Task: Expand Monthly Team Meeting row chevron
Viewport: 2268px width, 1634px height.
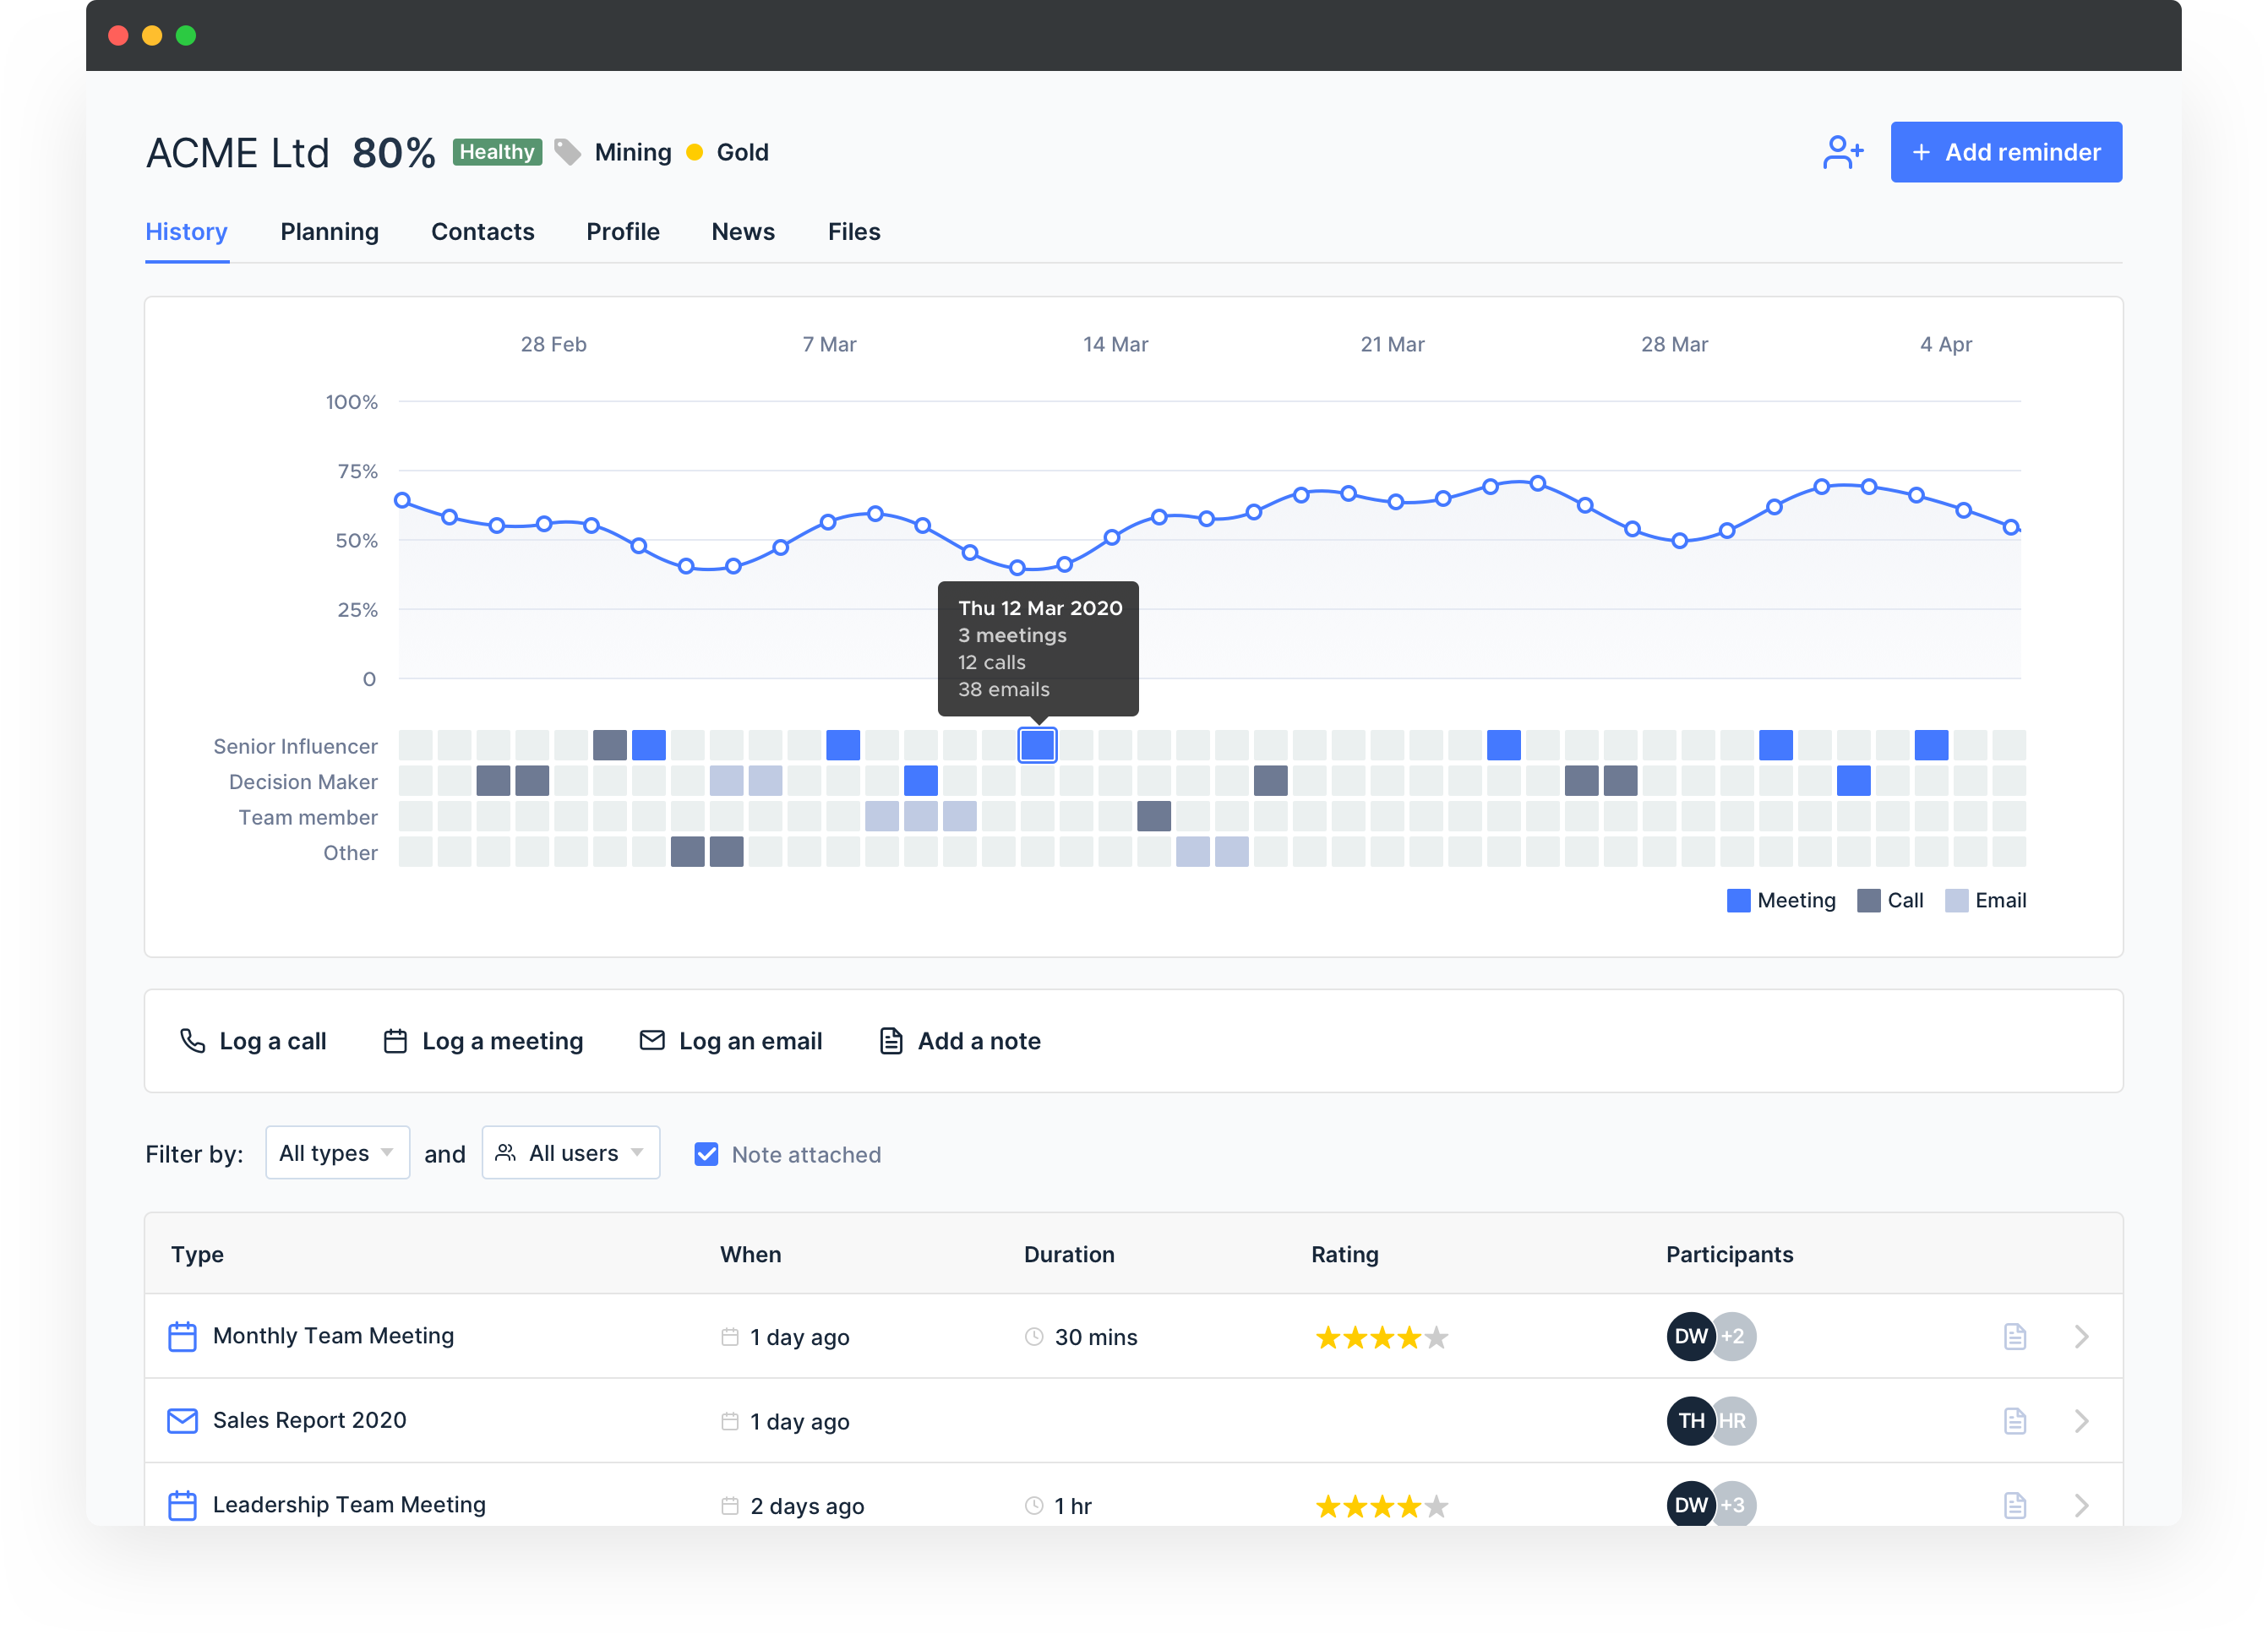Action: [x=2081, y=1336]
